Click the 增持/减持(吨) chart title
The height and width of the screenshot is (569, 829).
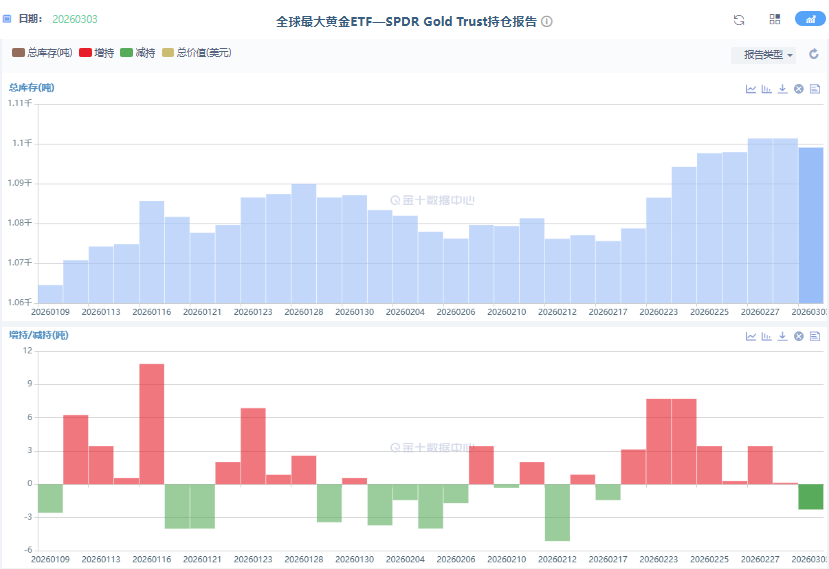(x=39, y=335)
